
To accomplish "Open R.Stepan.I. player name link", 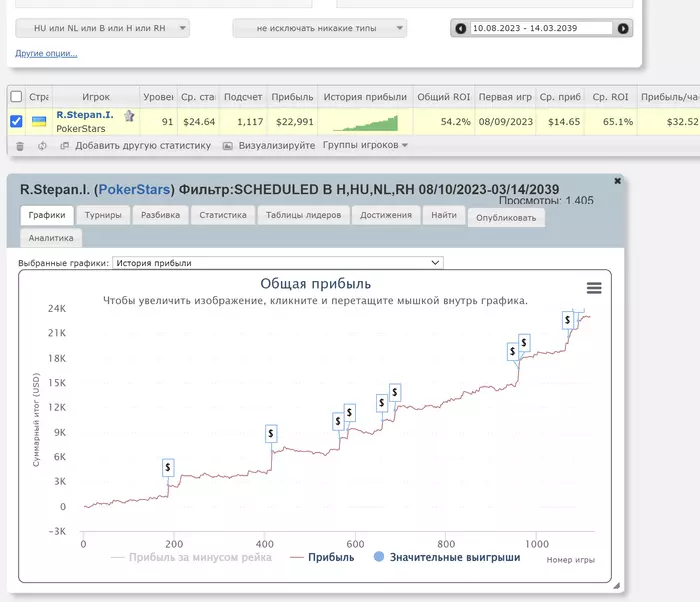I will click(x=85, y=115).
